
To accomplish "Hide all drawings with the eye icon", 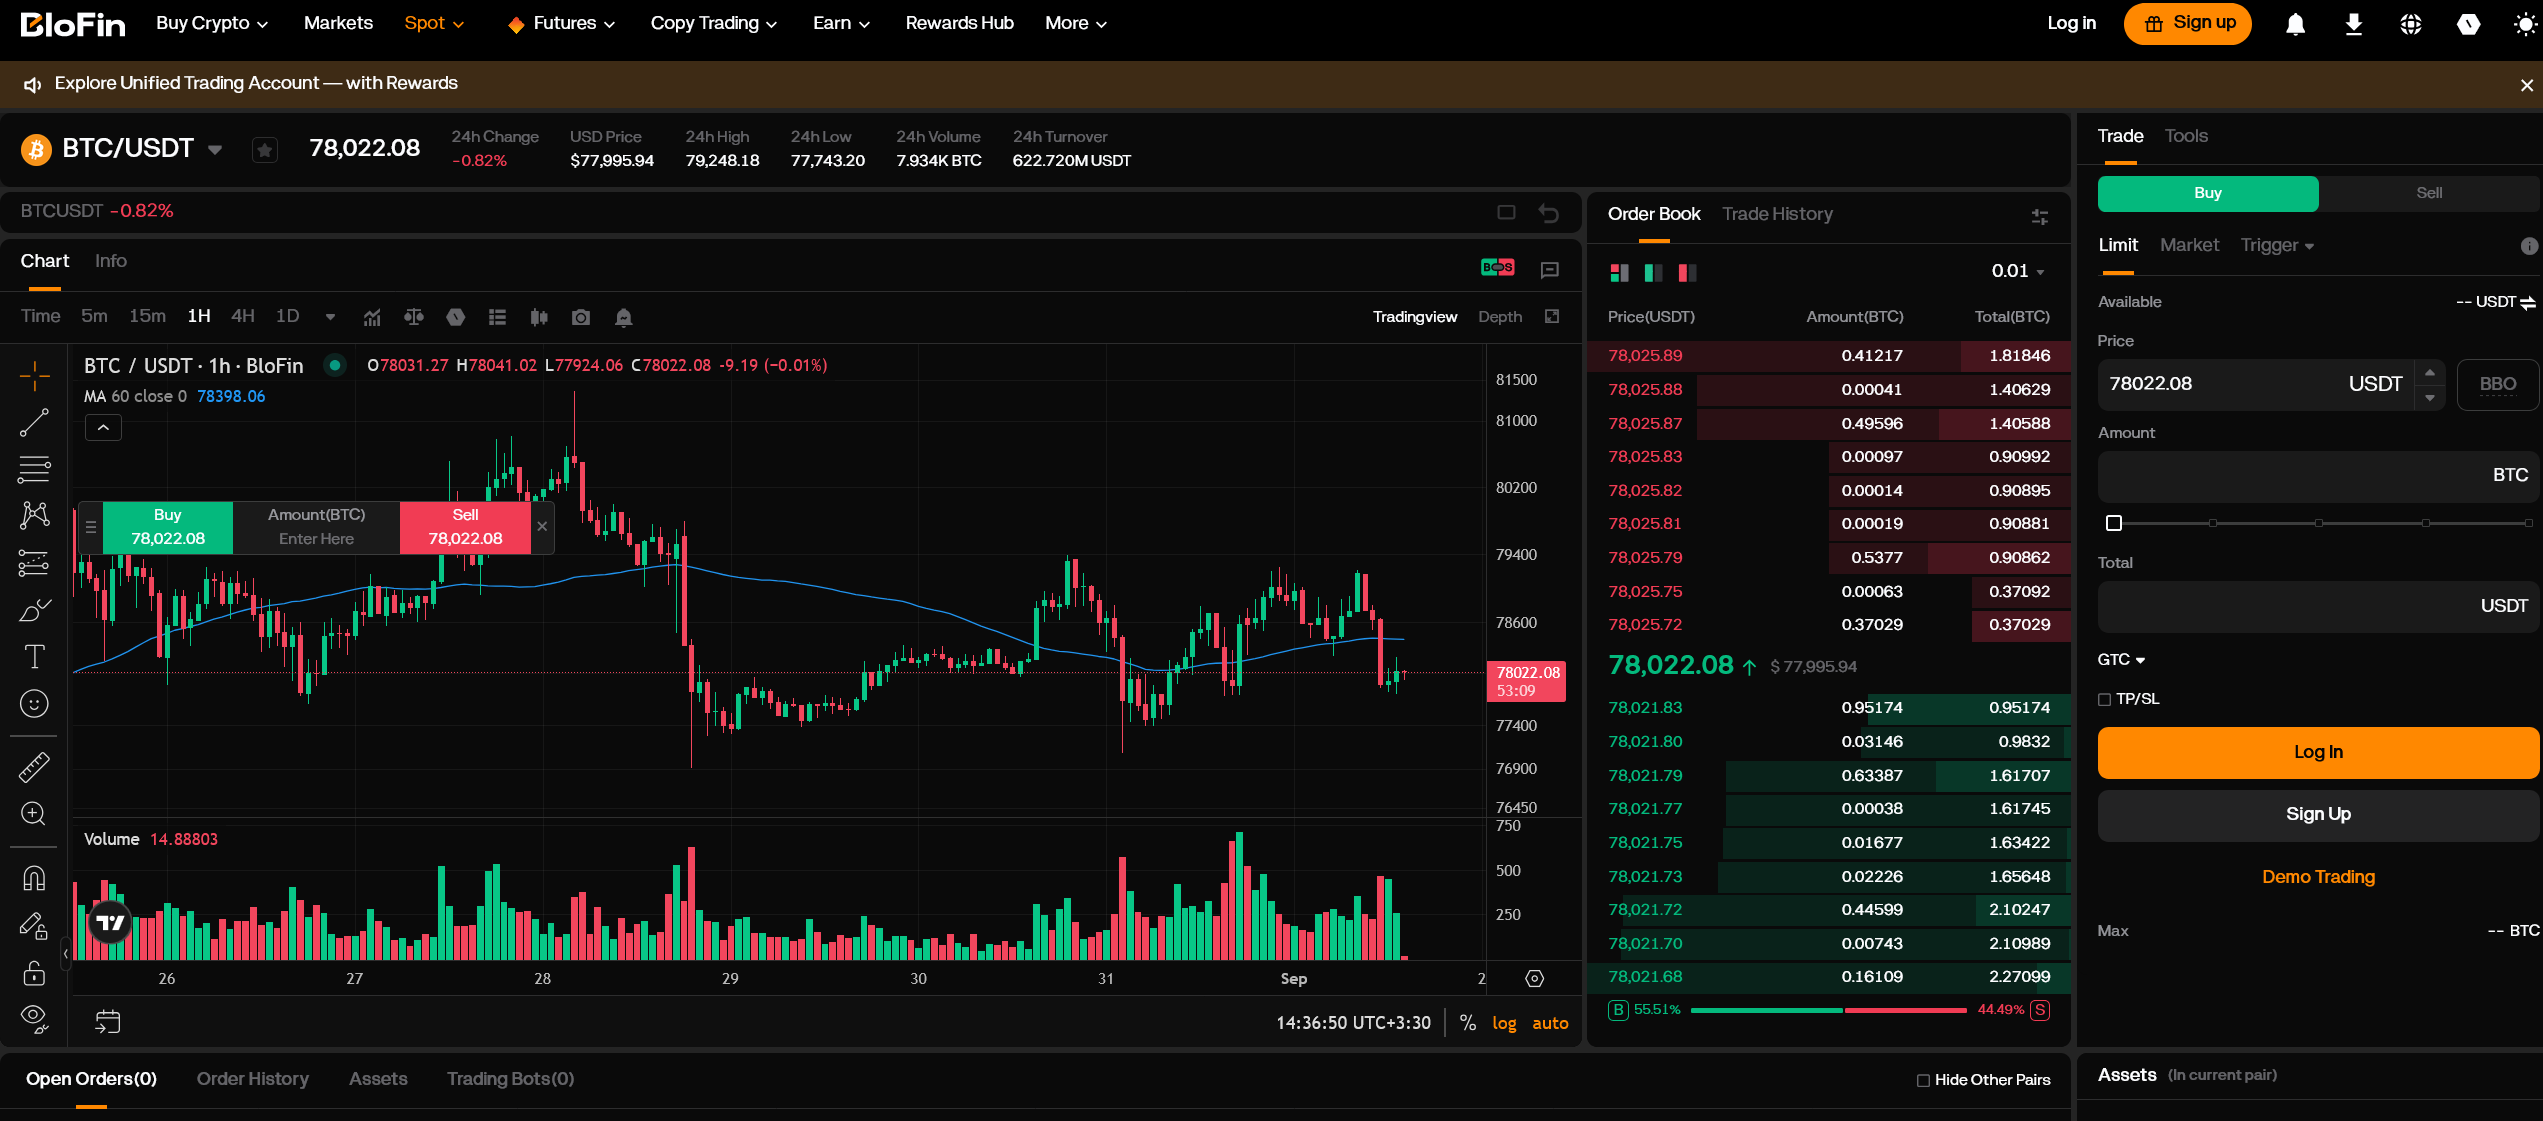I will [34, 1018].
